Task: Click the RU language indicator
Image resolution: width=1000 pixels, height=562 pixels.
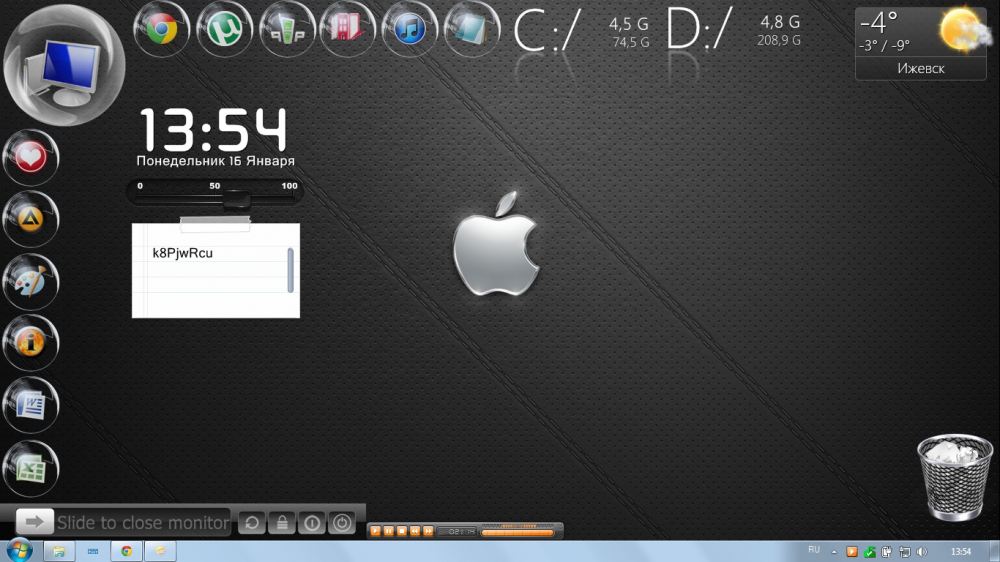Action: tap(814, 550)
